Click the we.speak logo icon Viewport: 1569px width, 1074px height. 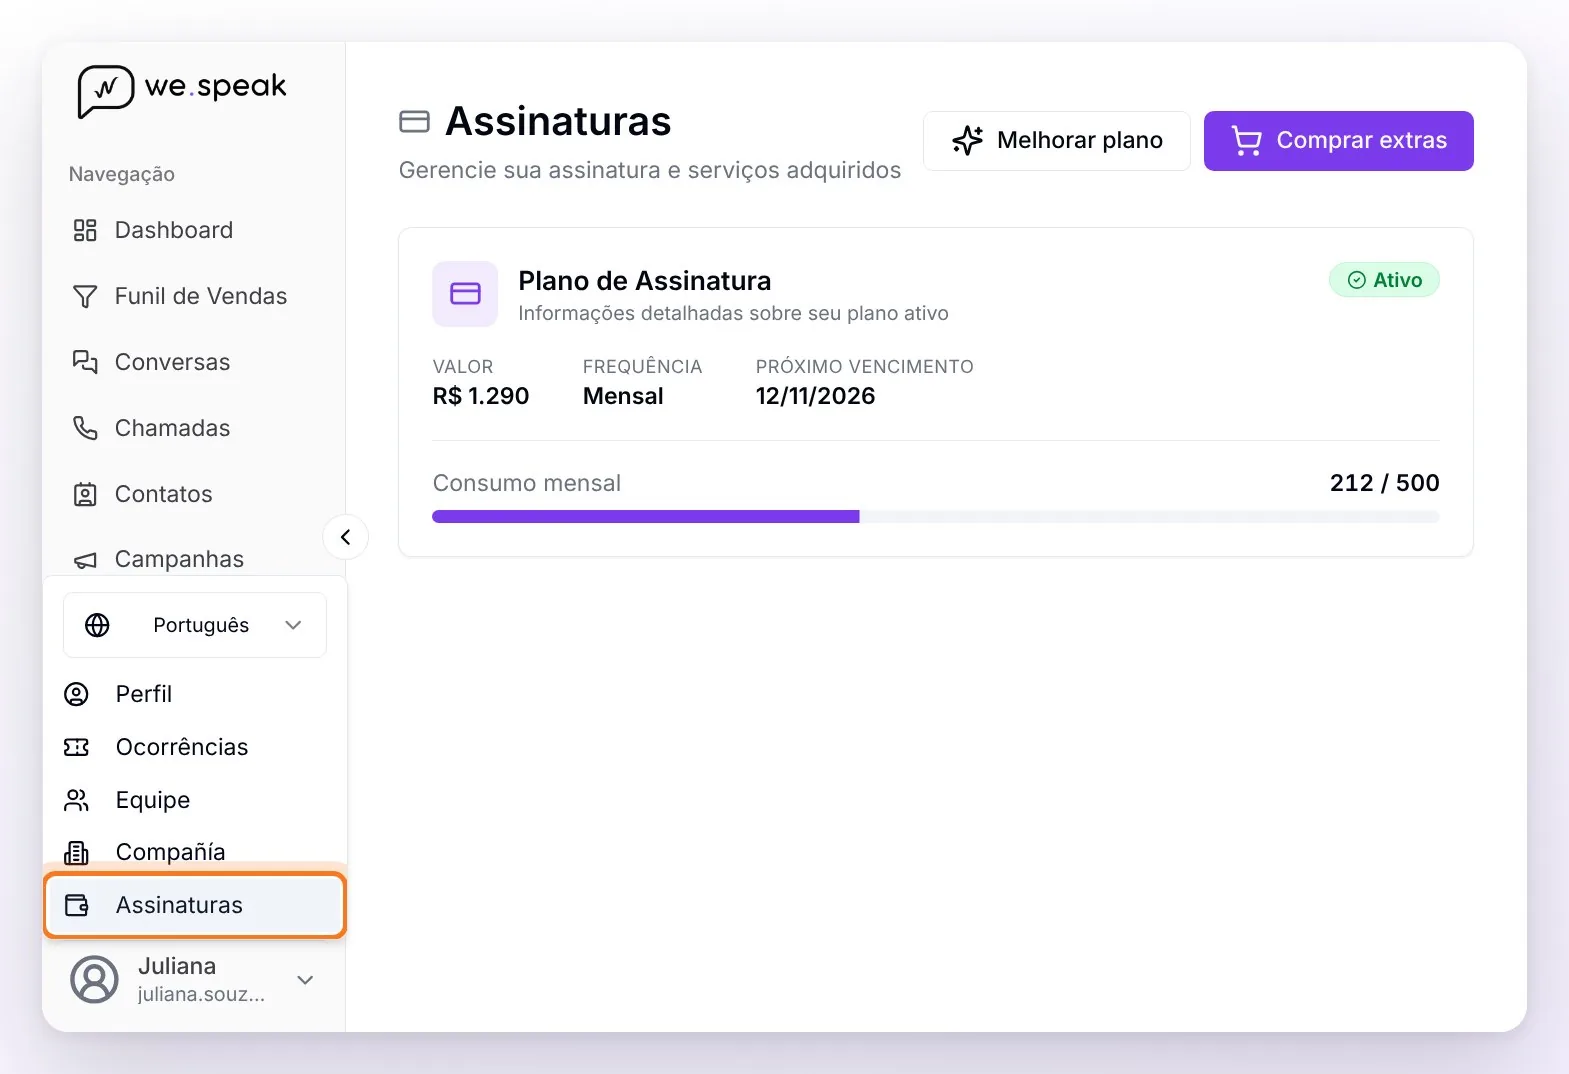pyautogui.click(x=105, y=91)
